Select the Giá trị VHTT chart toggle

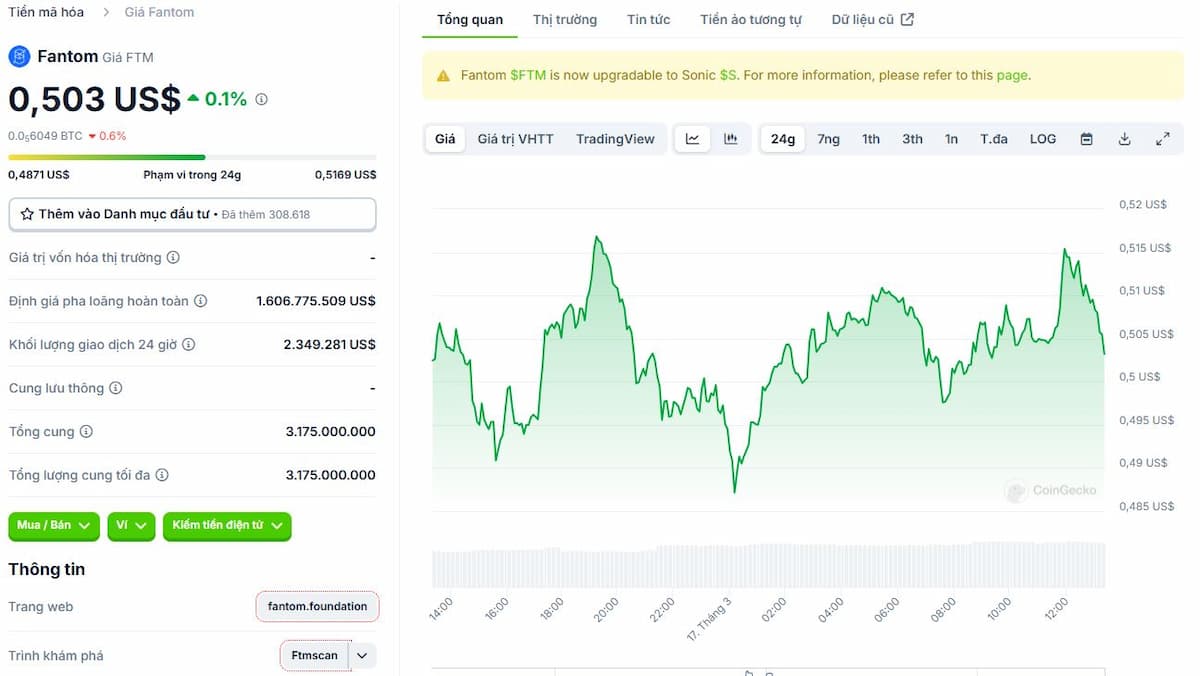(515, 139)
